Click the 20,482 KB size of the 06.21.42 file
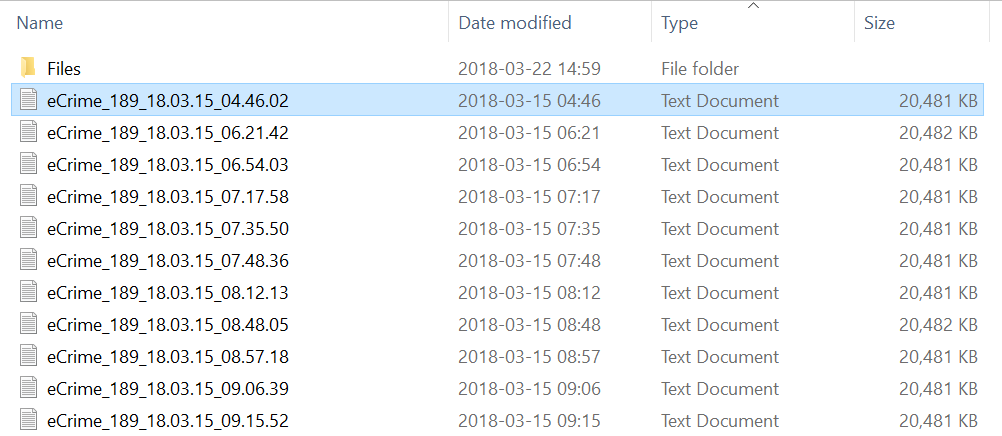Viewport: 1002px width, 436px height. coord(937,132)
